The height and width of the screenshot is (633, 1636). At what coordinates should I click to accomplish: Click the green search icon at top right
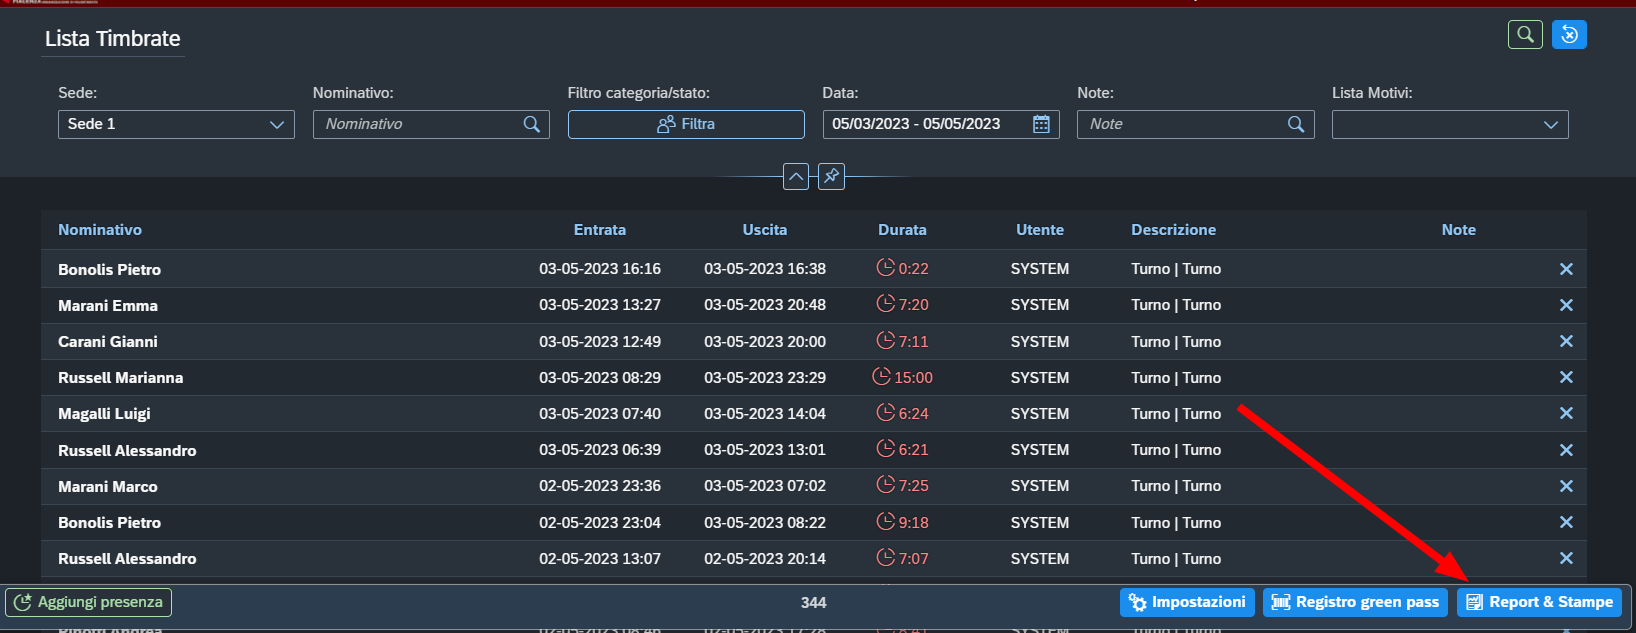pos(1525,35)
